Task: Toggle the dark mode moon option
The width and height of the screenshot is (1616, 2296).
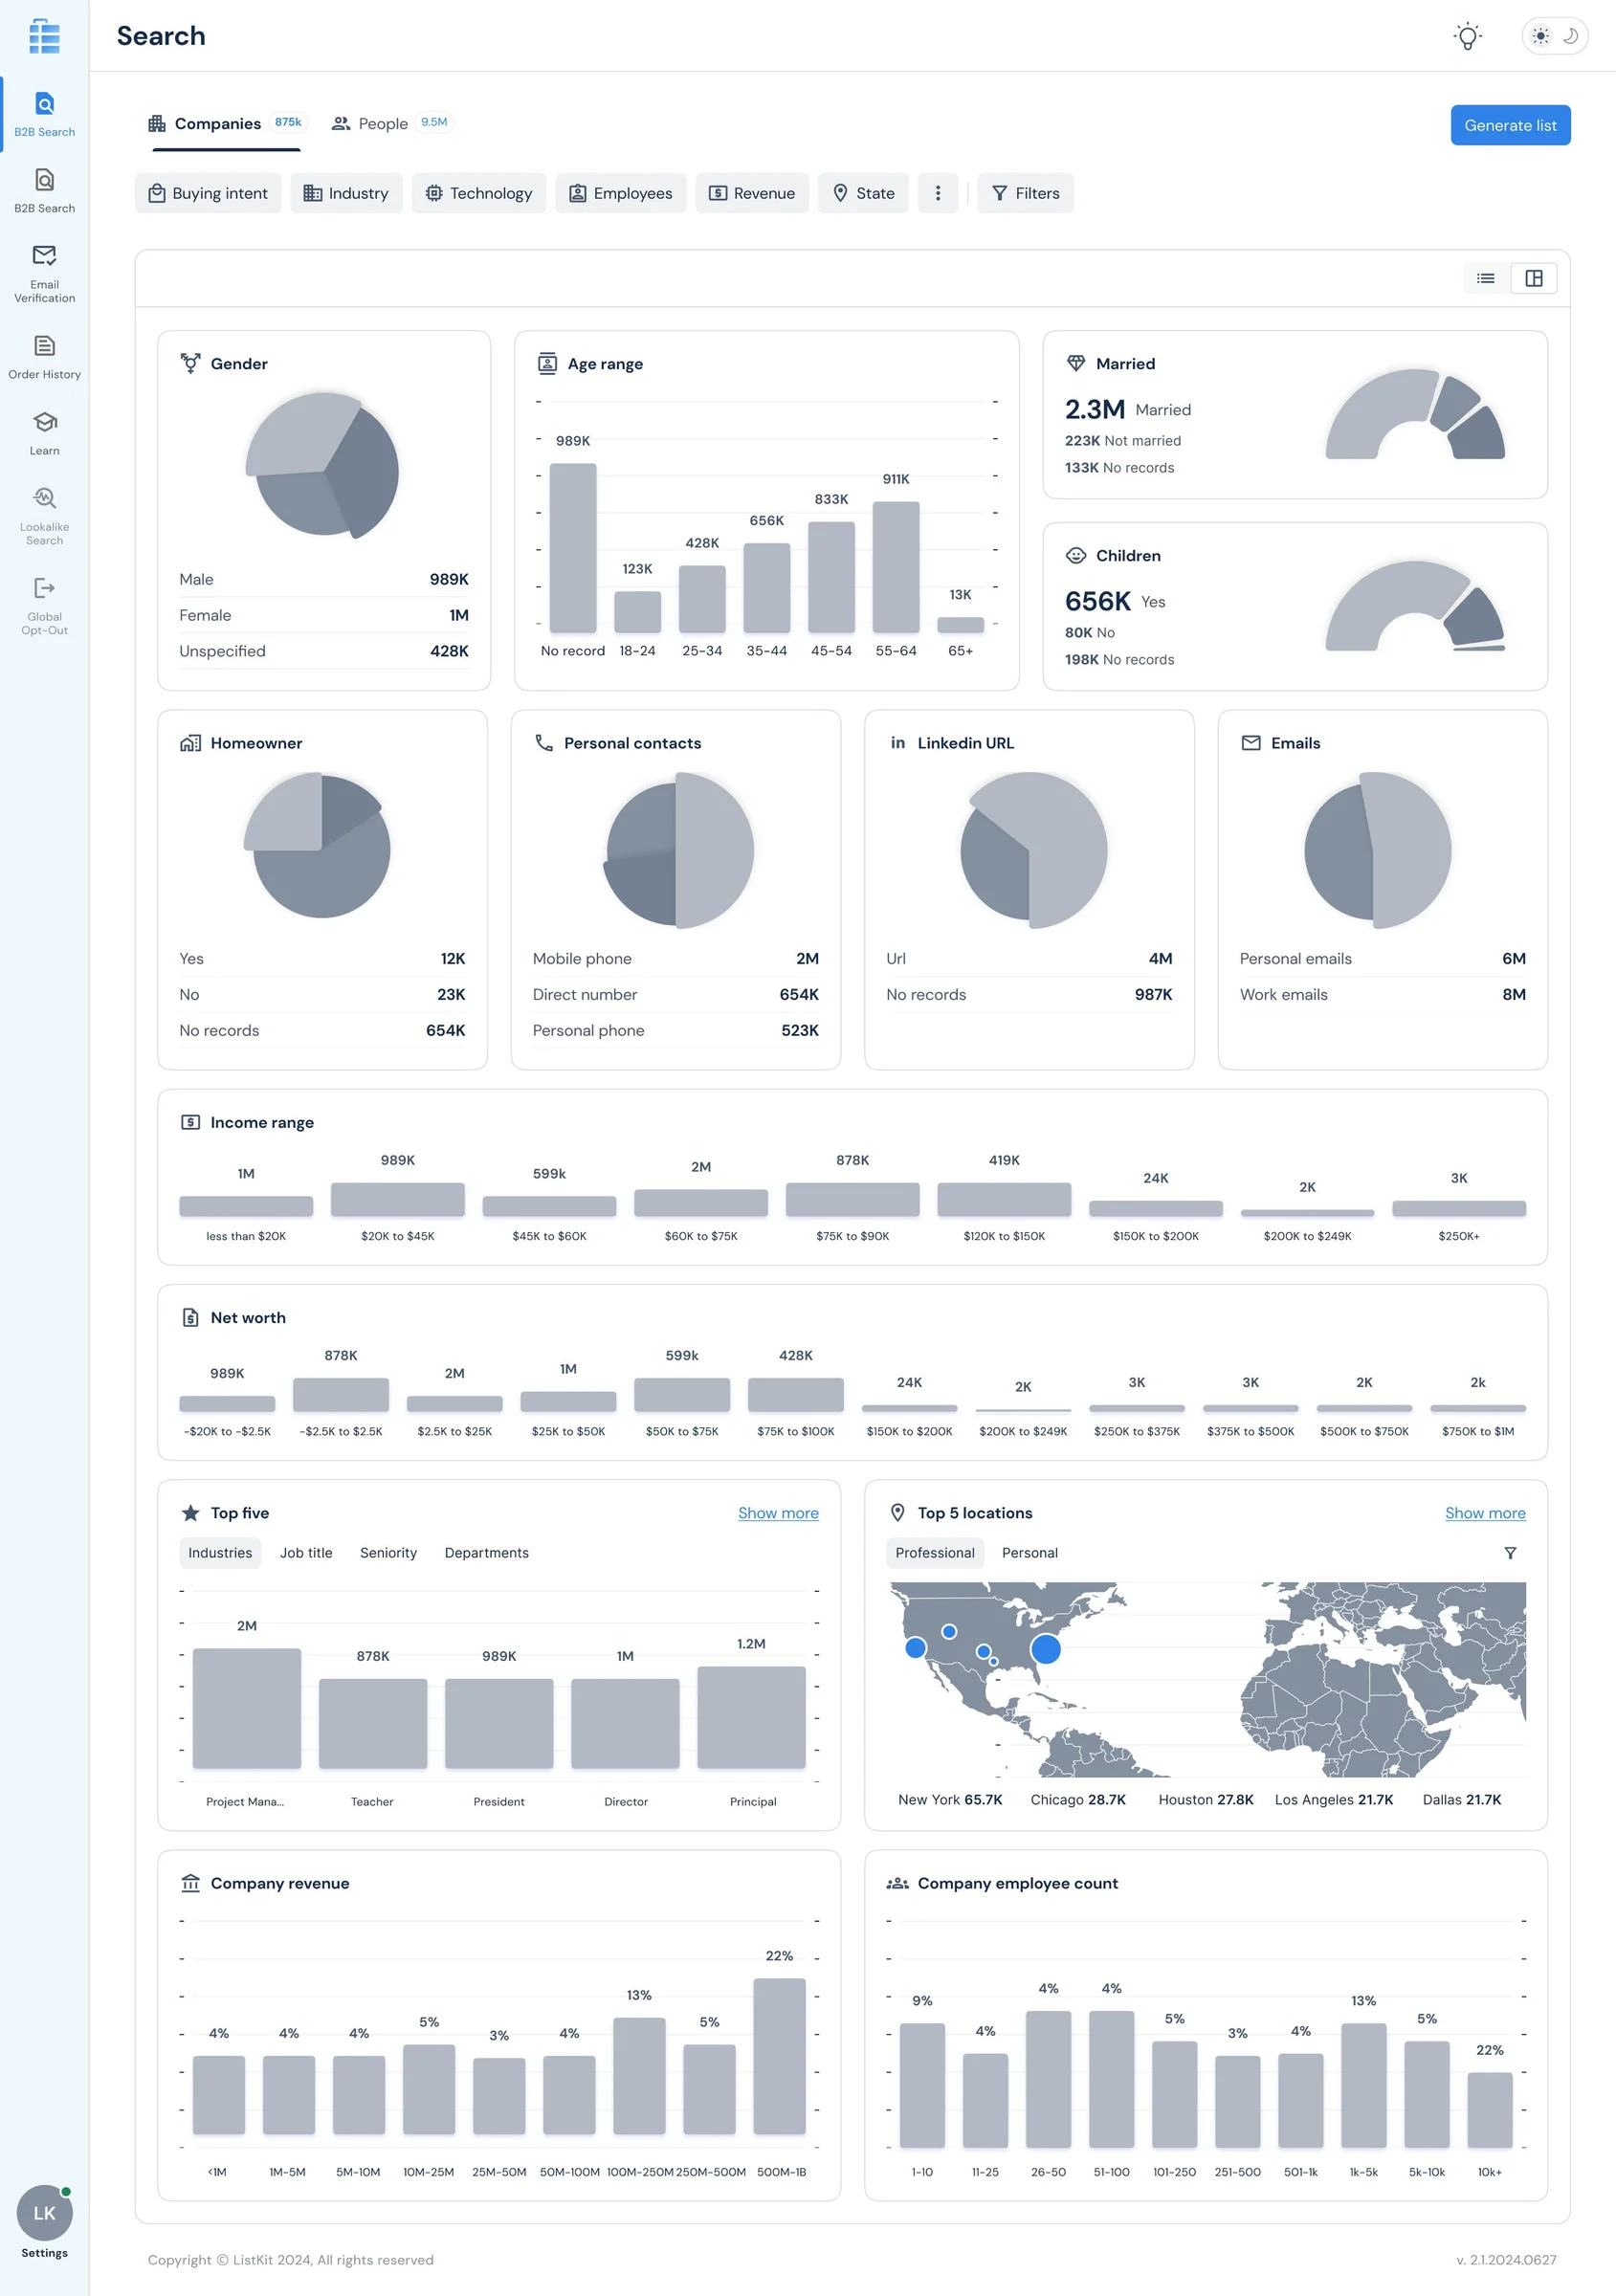Action: click(1570, 36)
